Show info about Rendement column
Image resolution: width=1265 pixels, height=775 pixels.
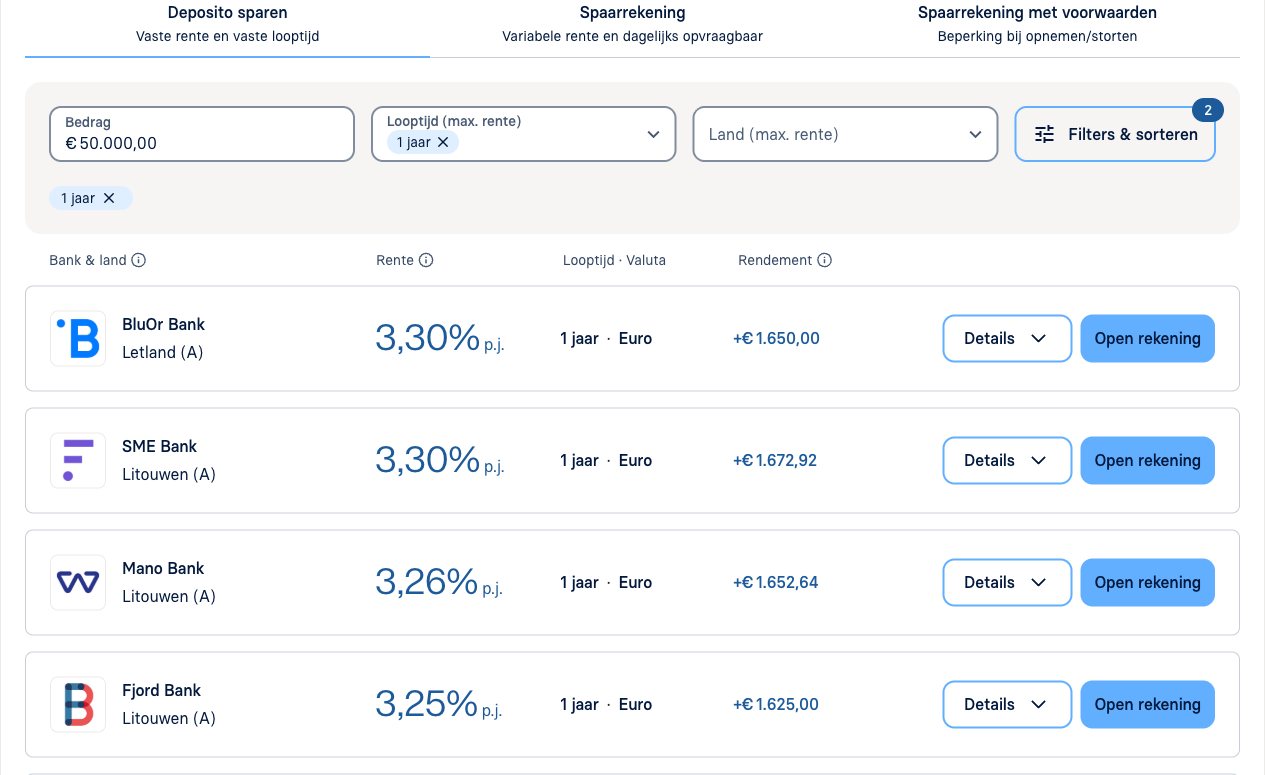coord(824,260)
